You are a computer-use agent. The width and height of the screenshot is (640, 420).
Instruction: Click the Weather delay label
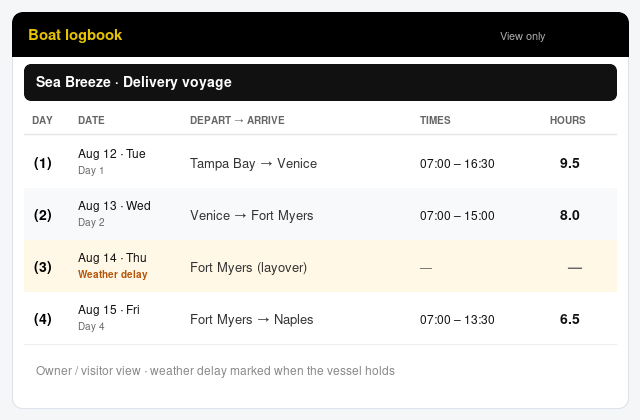[x=113, y=274]
